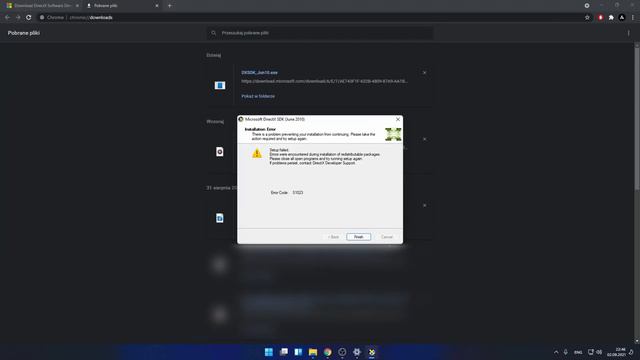Open a new browser tab
This screenshot has height=360, width=640.
pyautogui.click(x=169, y=6)
